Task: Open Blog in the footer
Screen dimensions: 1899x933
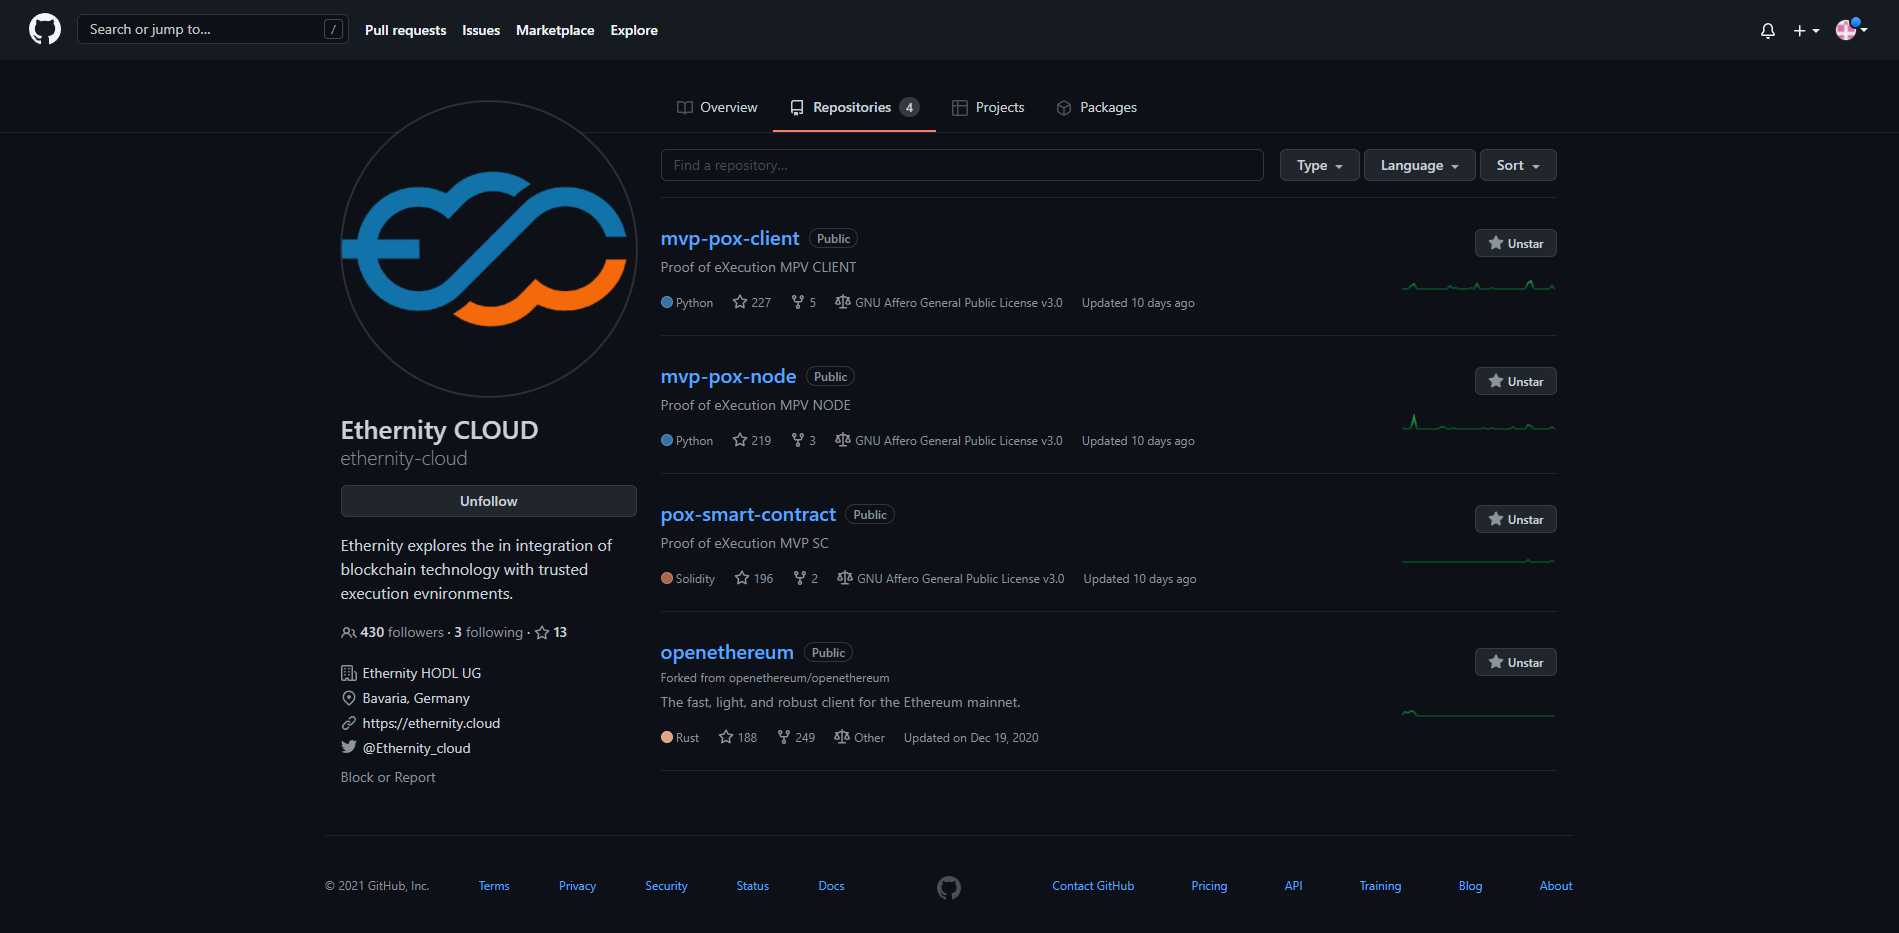Action: 1470,886
